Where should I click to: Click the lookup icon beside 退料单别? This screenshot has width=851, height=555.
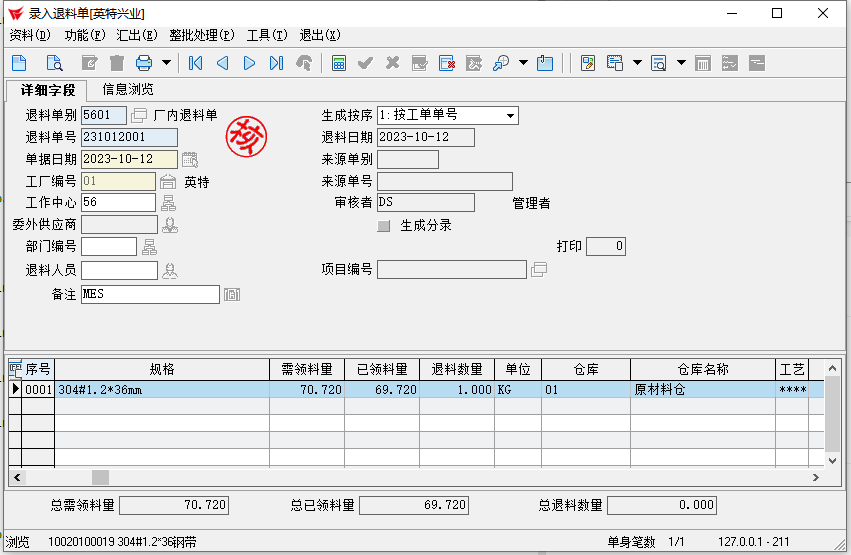click(x=139, y=115)
